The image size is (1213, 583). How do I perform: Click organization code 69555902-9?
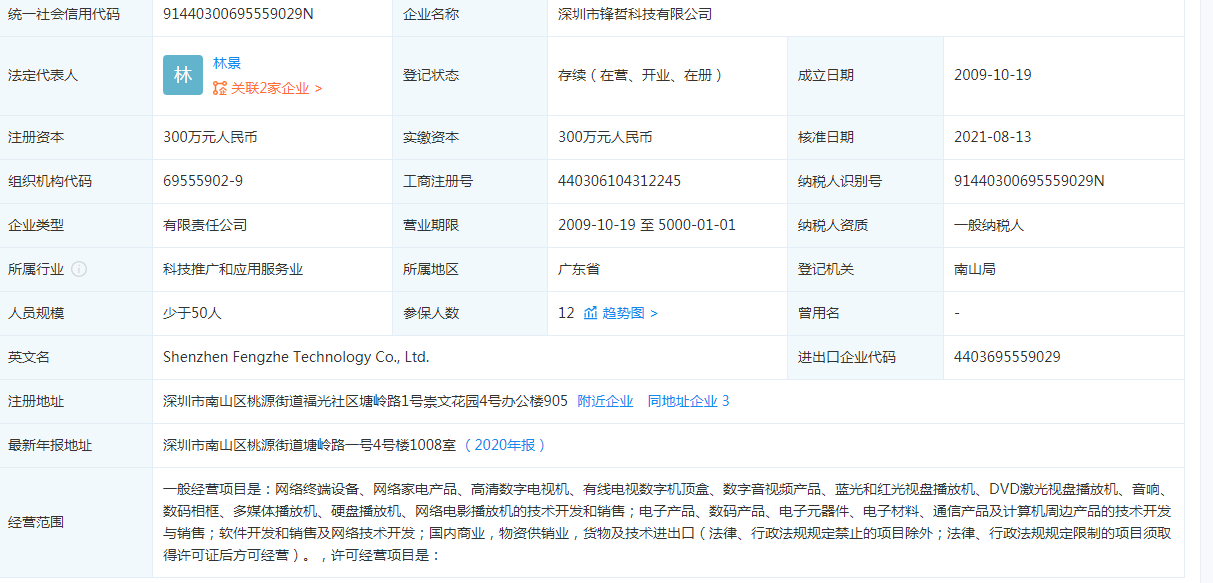pyautogui.click(x=203, y=181)
